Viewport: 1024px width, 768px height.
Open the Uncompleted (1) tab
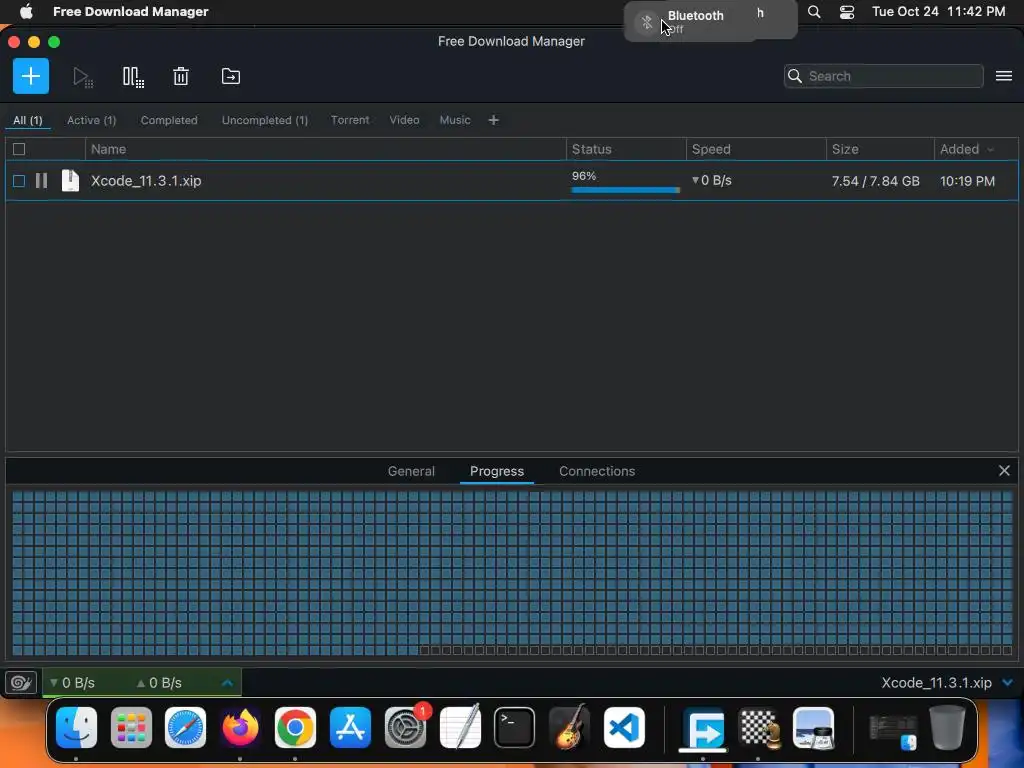pyautogui.click(x=264, y=120)
